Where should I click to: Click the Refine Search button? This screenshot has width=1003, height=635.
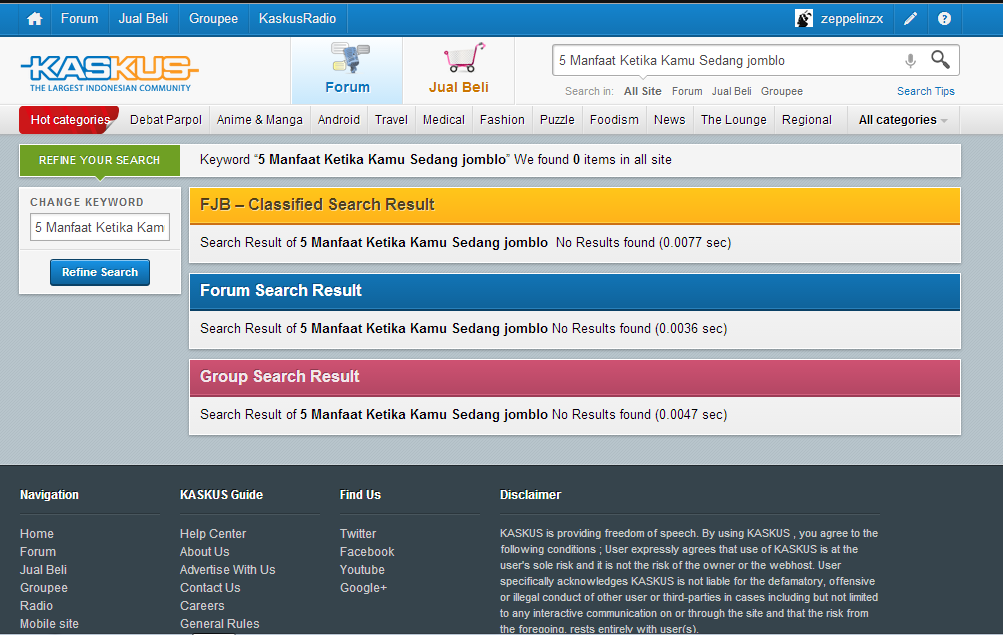100,272
